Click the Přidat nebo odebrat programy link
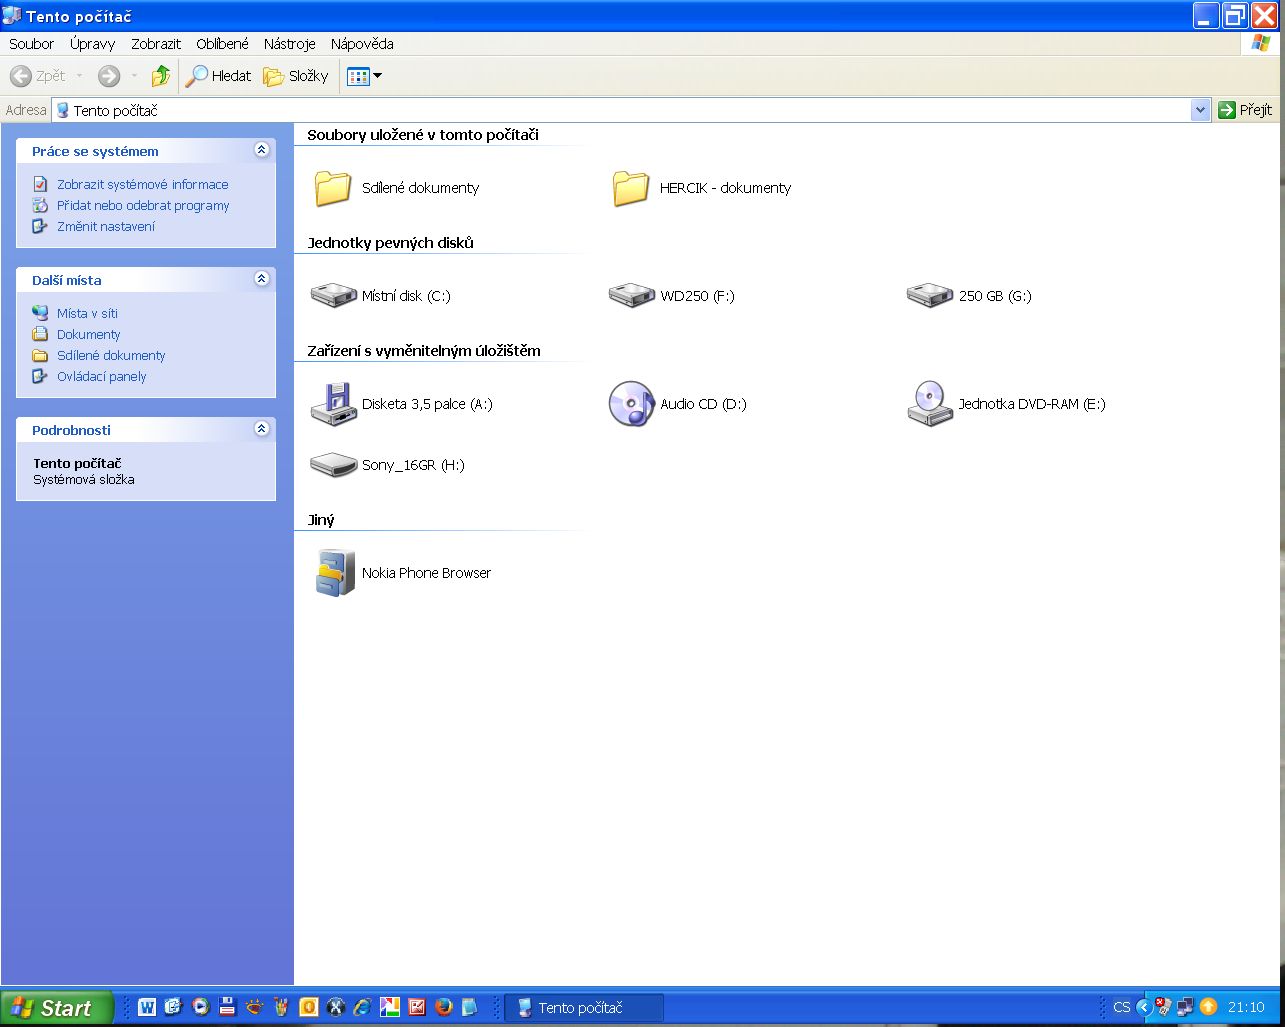Viewport: 1285px width, 1027px height. click(x=143, y=205)
